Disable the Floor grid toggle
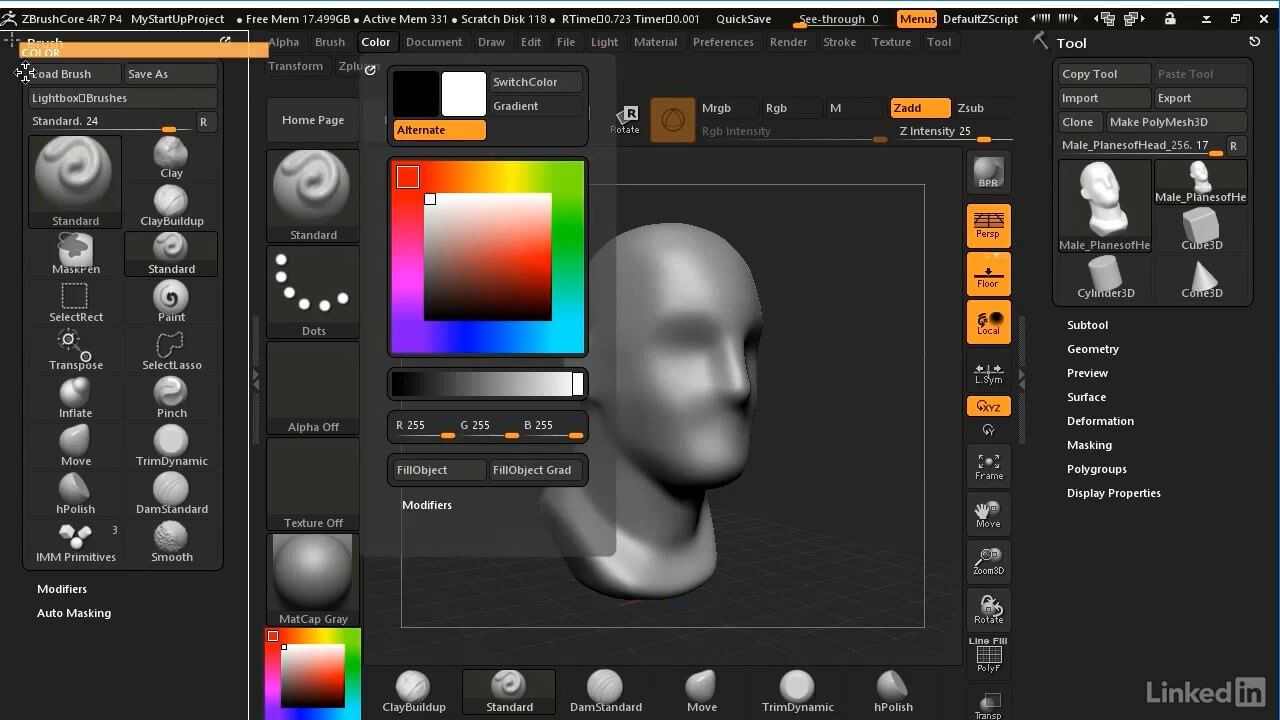Image resolution: width=1280 pixels, height=720 pixels. pos(988,274)
